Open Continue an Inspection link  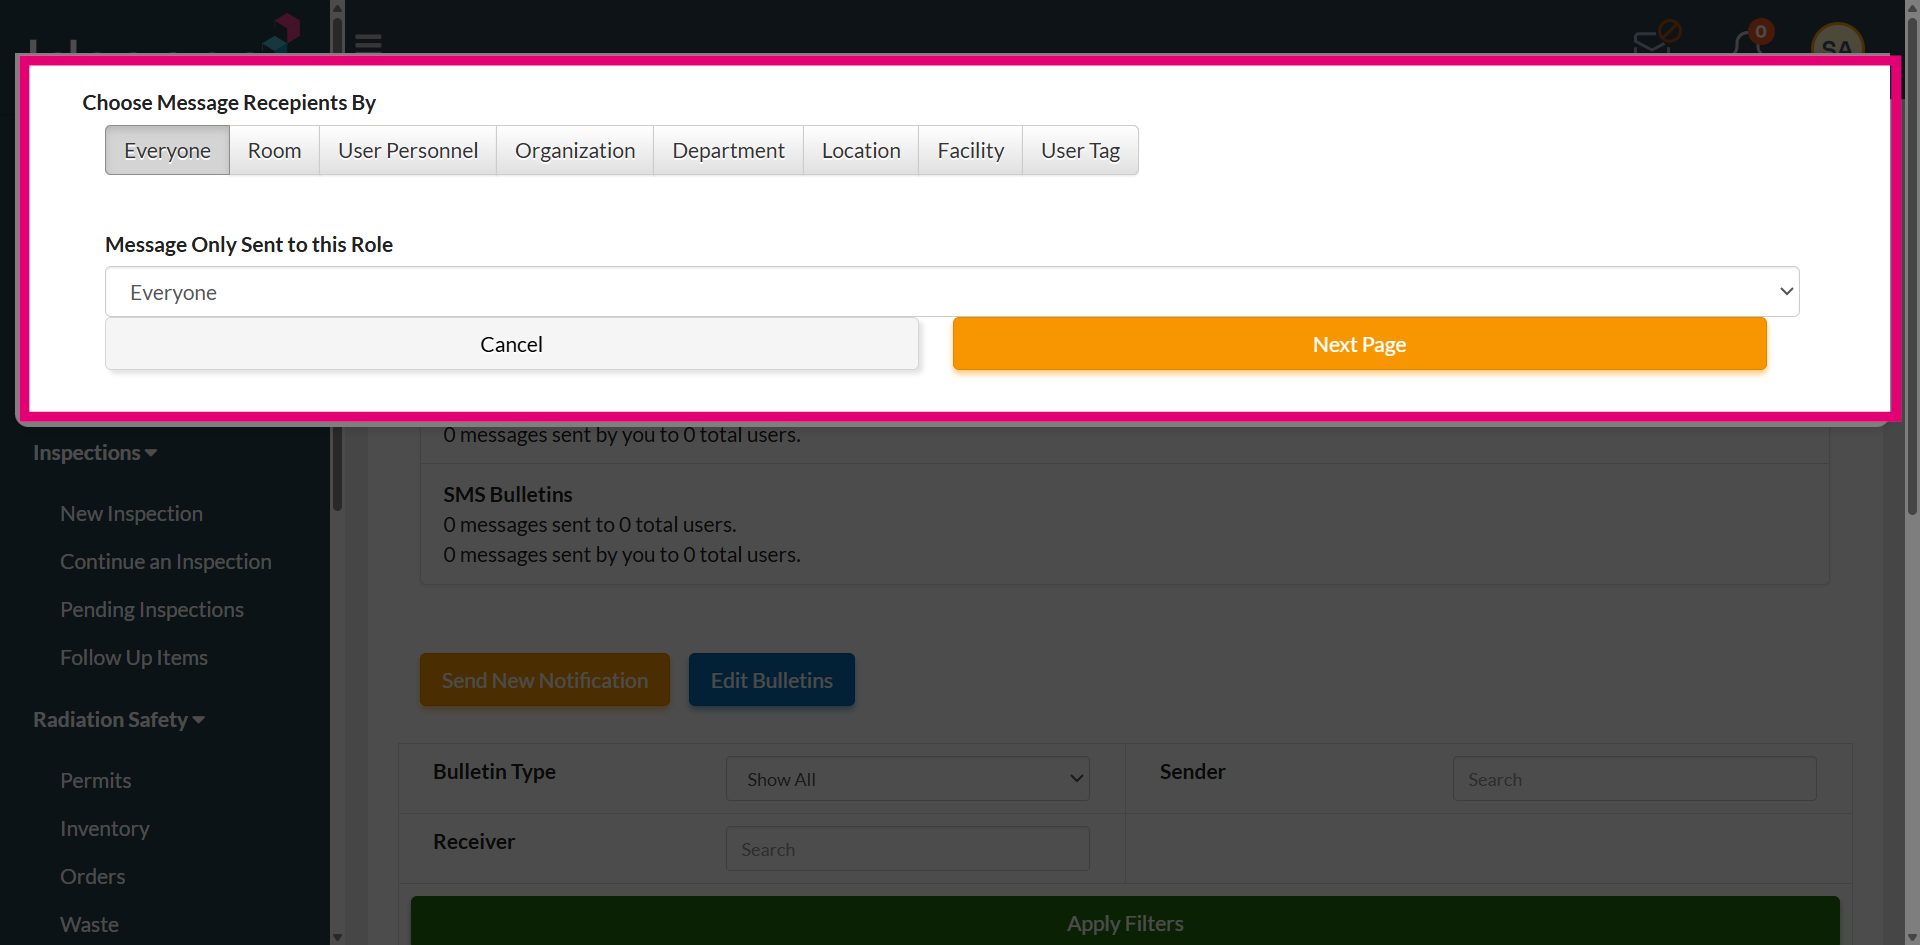(166, 562)
